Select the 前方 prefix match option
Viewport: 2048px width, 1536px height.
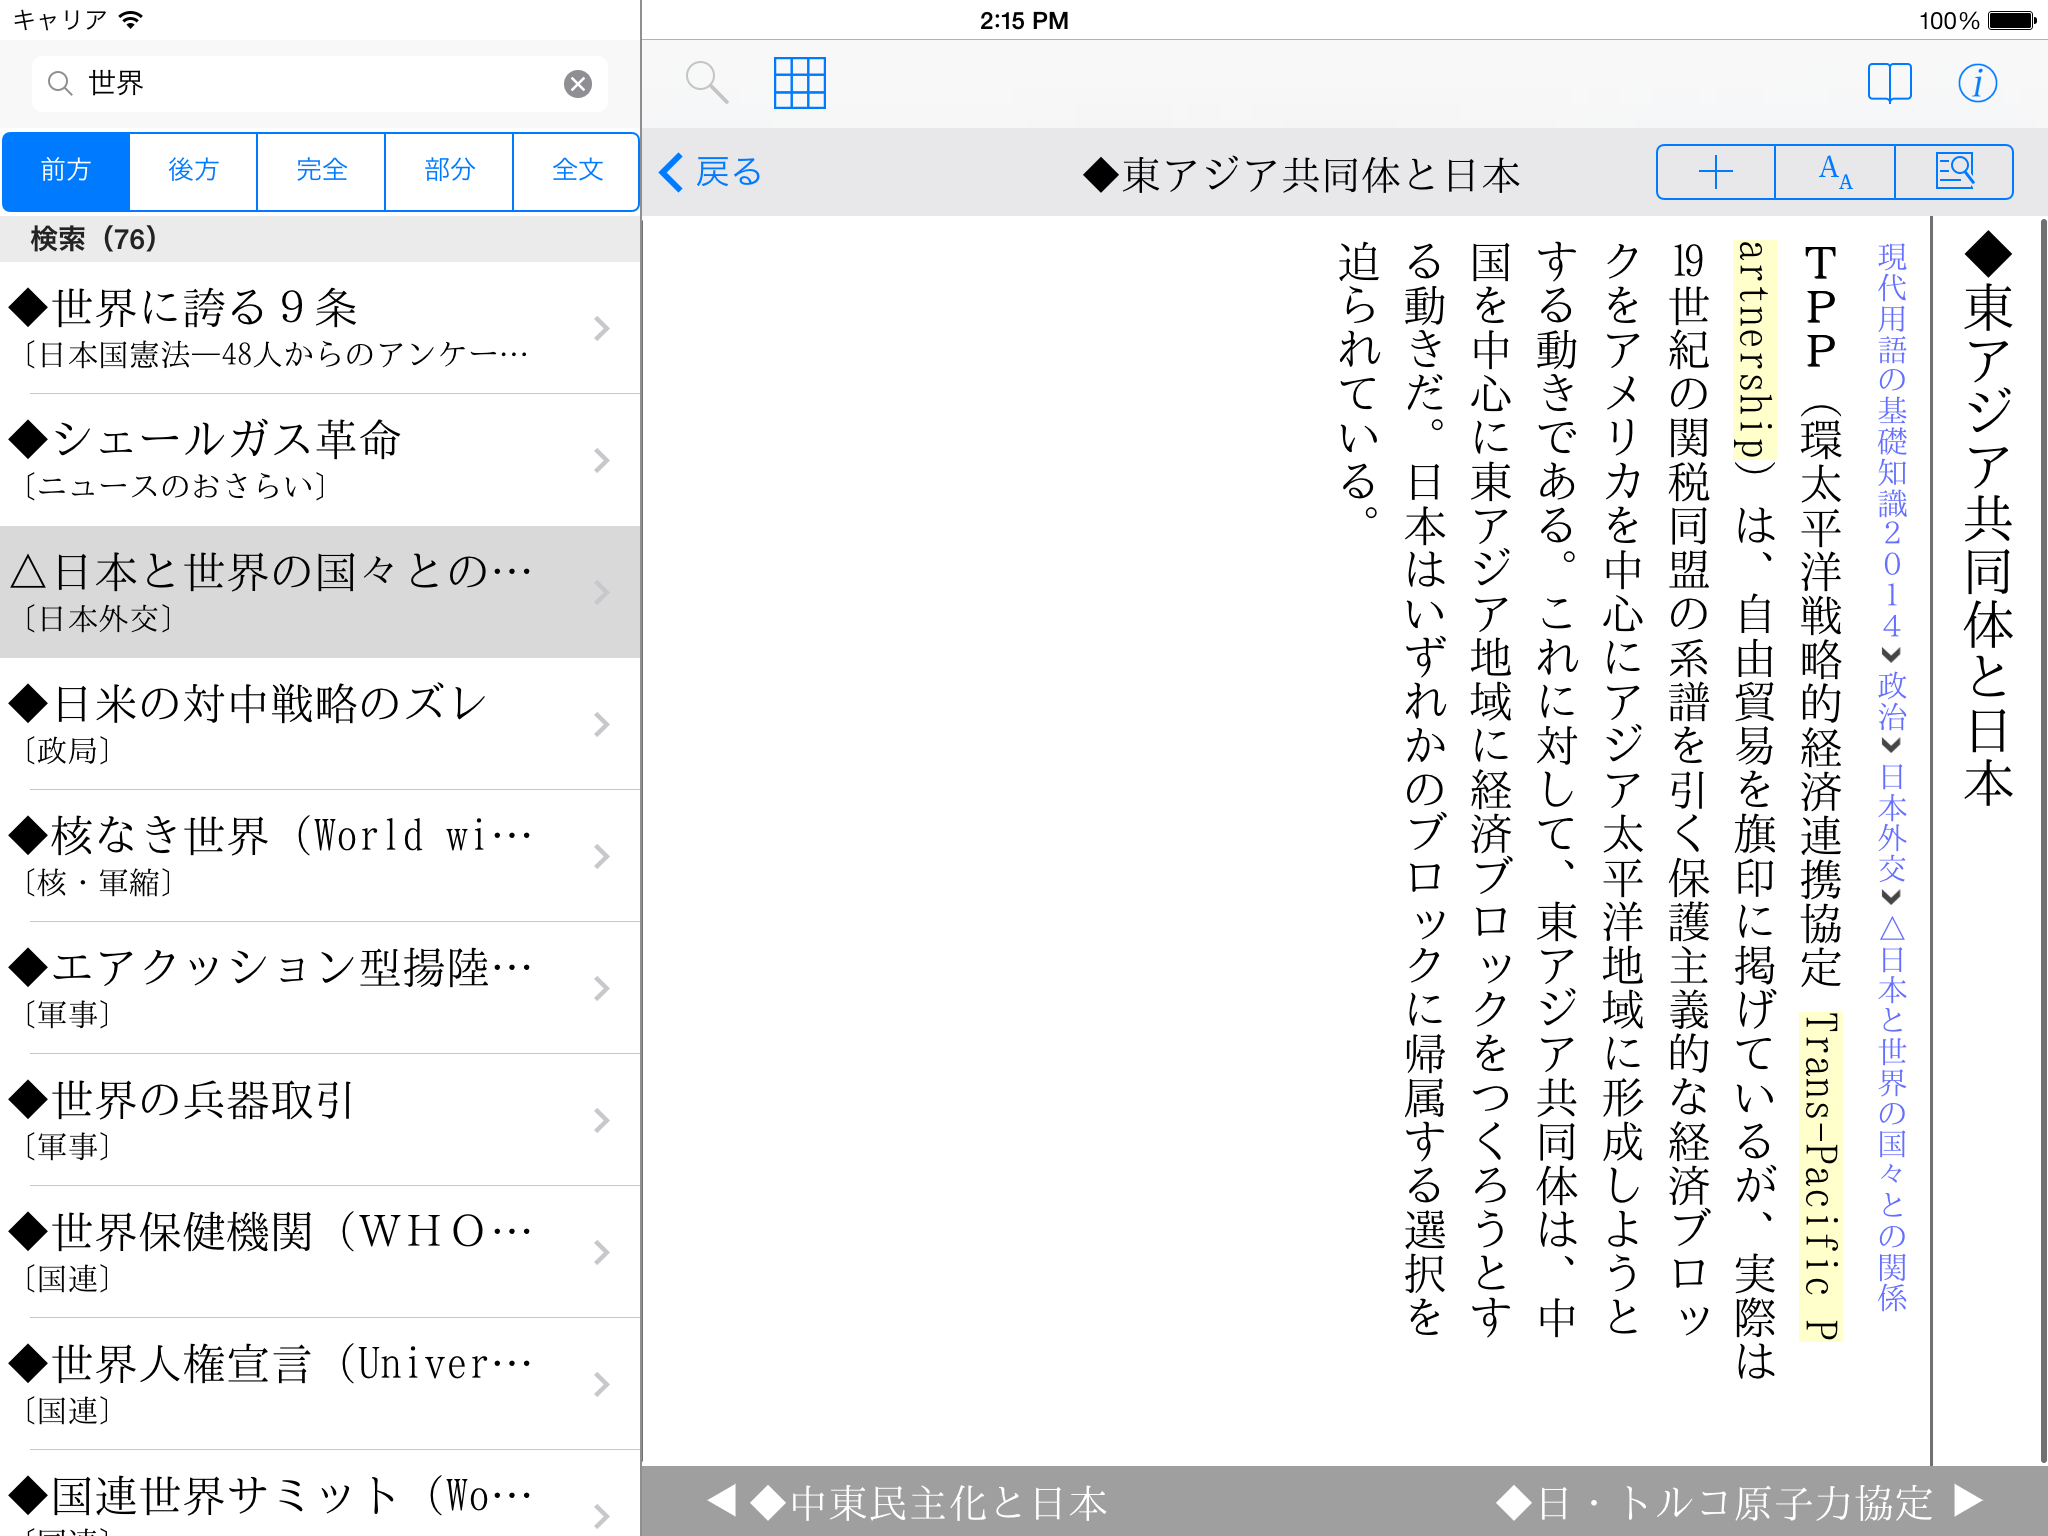66,171
